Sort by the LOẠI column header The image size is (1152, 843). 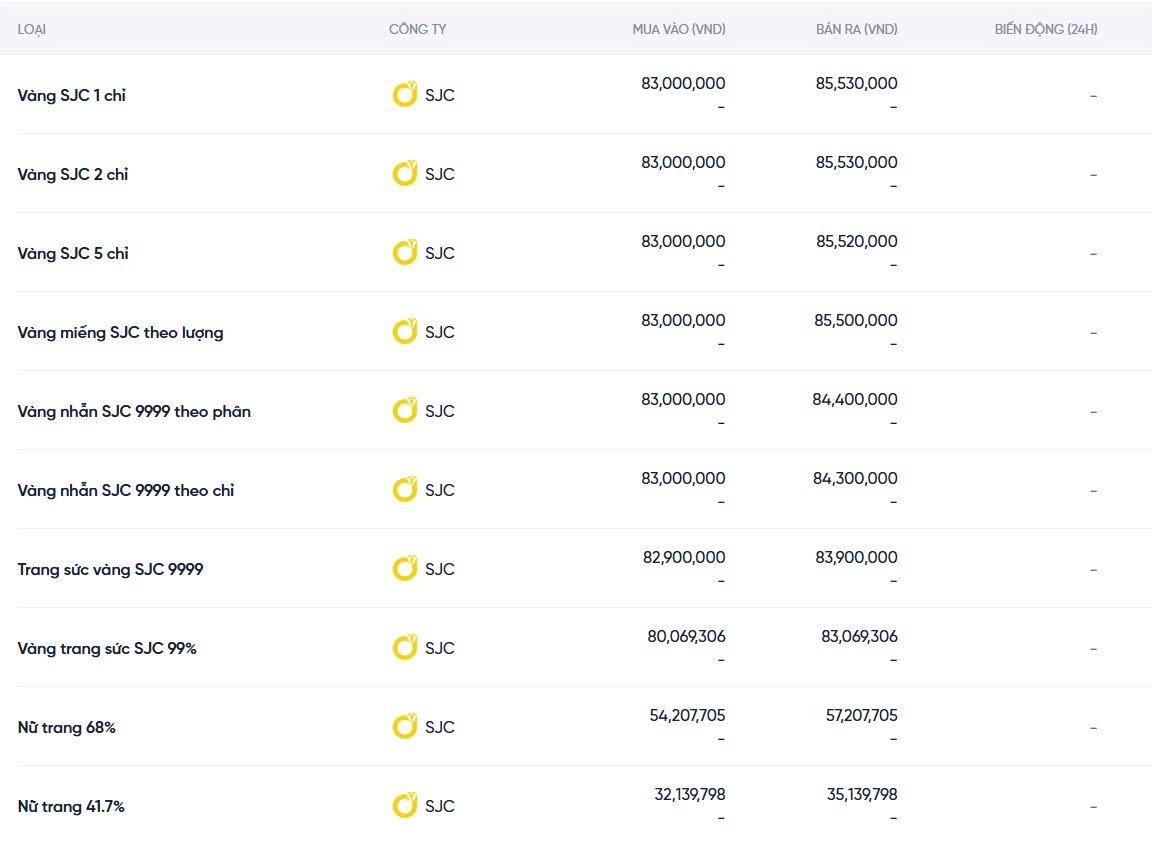click(x=32, y=29)
